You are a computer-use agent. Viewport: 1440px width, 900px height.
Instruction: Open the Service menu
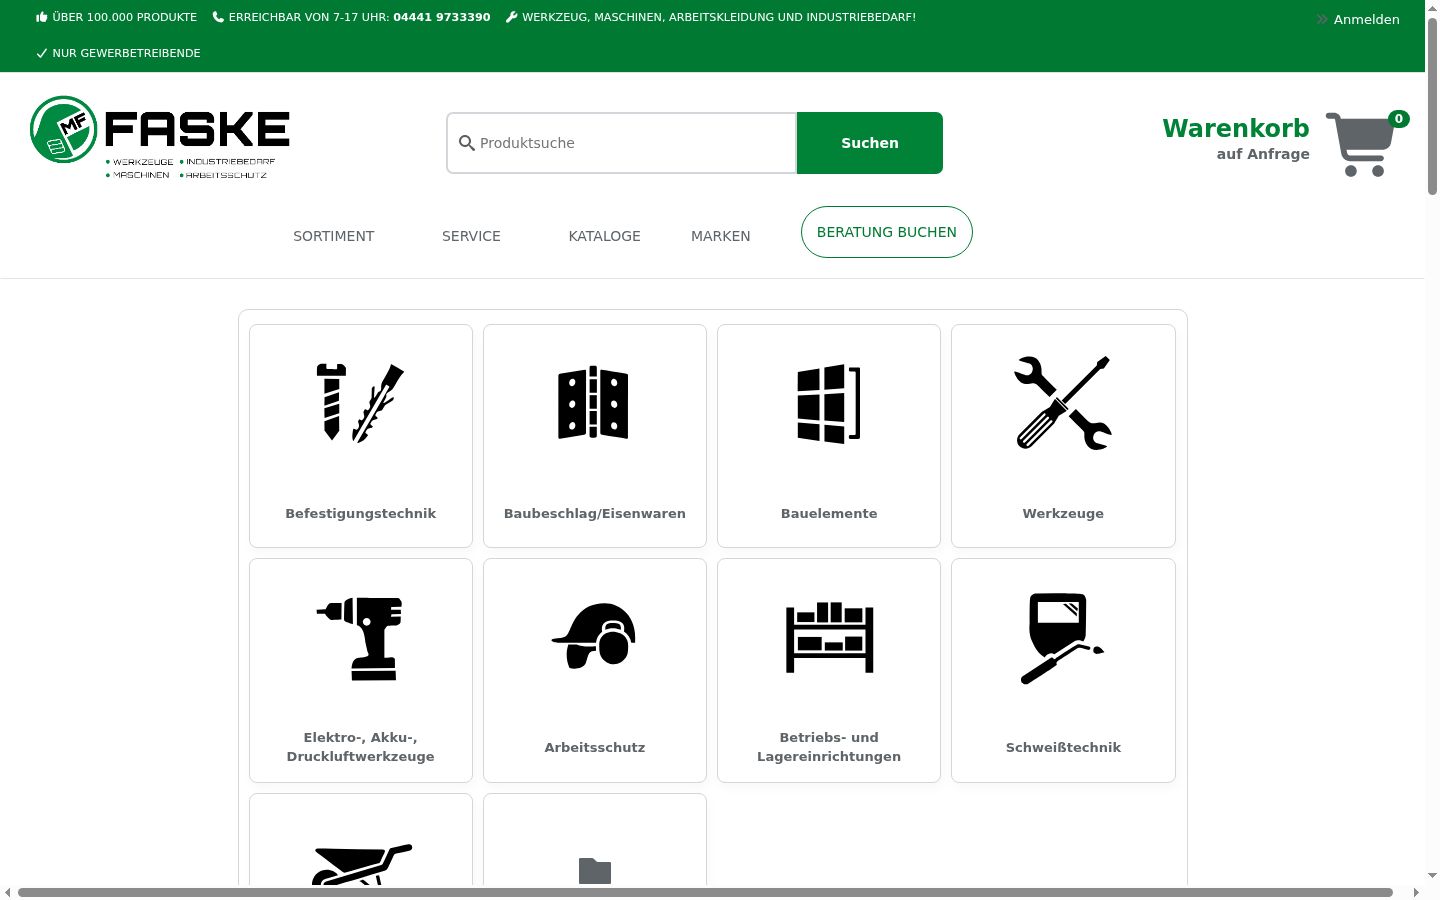(x=471, y=236)
